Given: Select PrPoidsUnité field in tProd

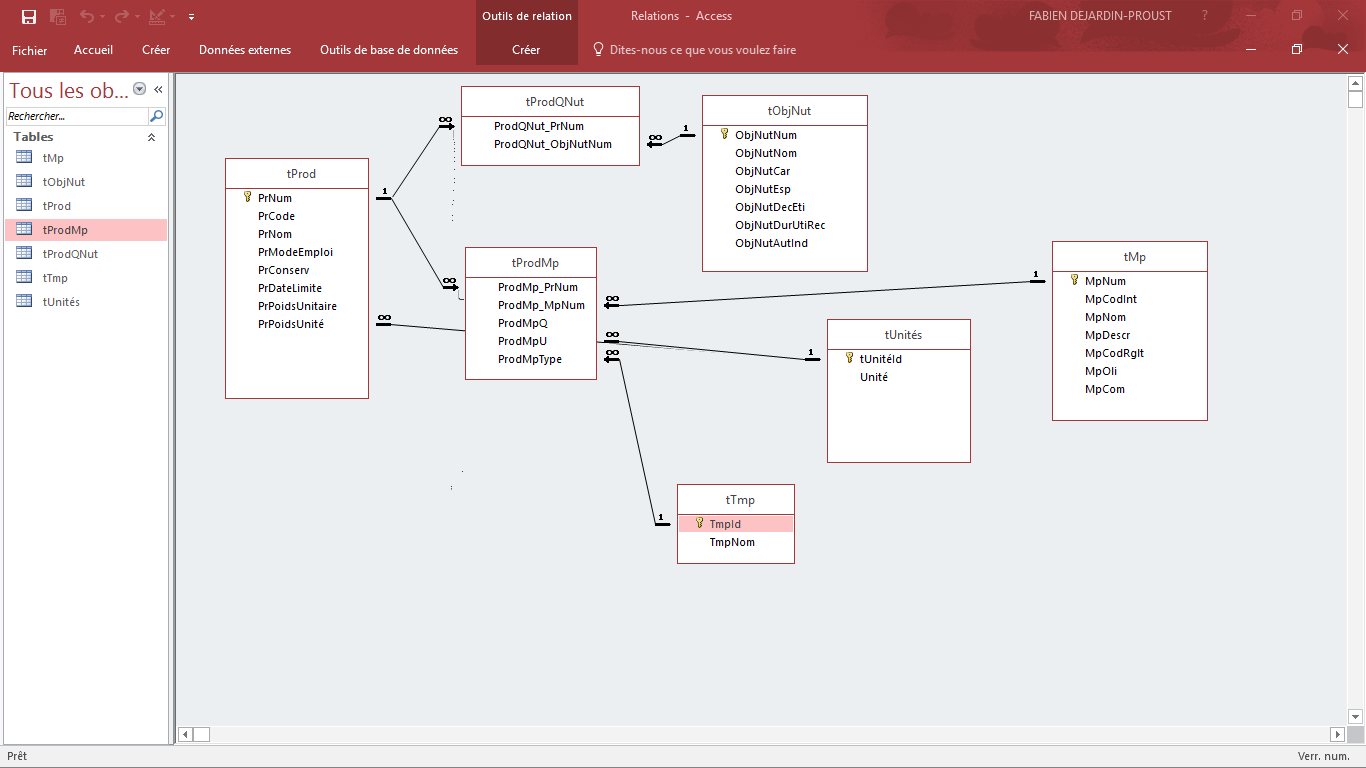Looking at the screenshot, I should coord(291,324).
